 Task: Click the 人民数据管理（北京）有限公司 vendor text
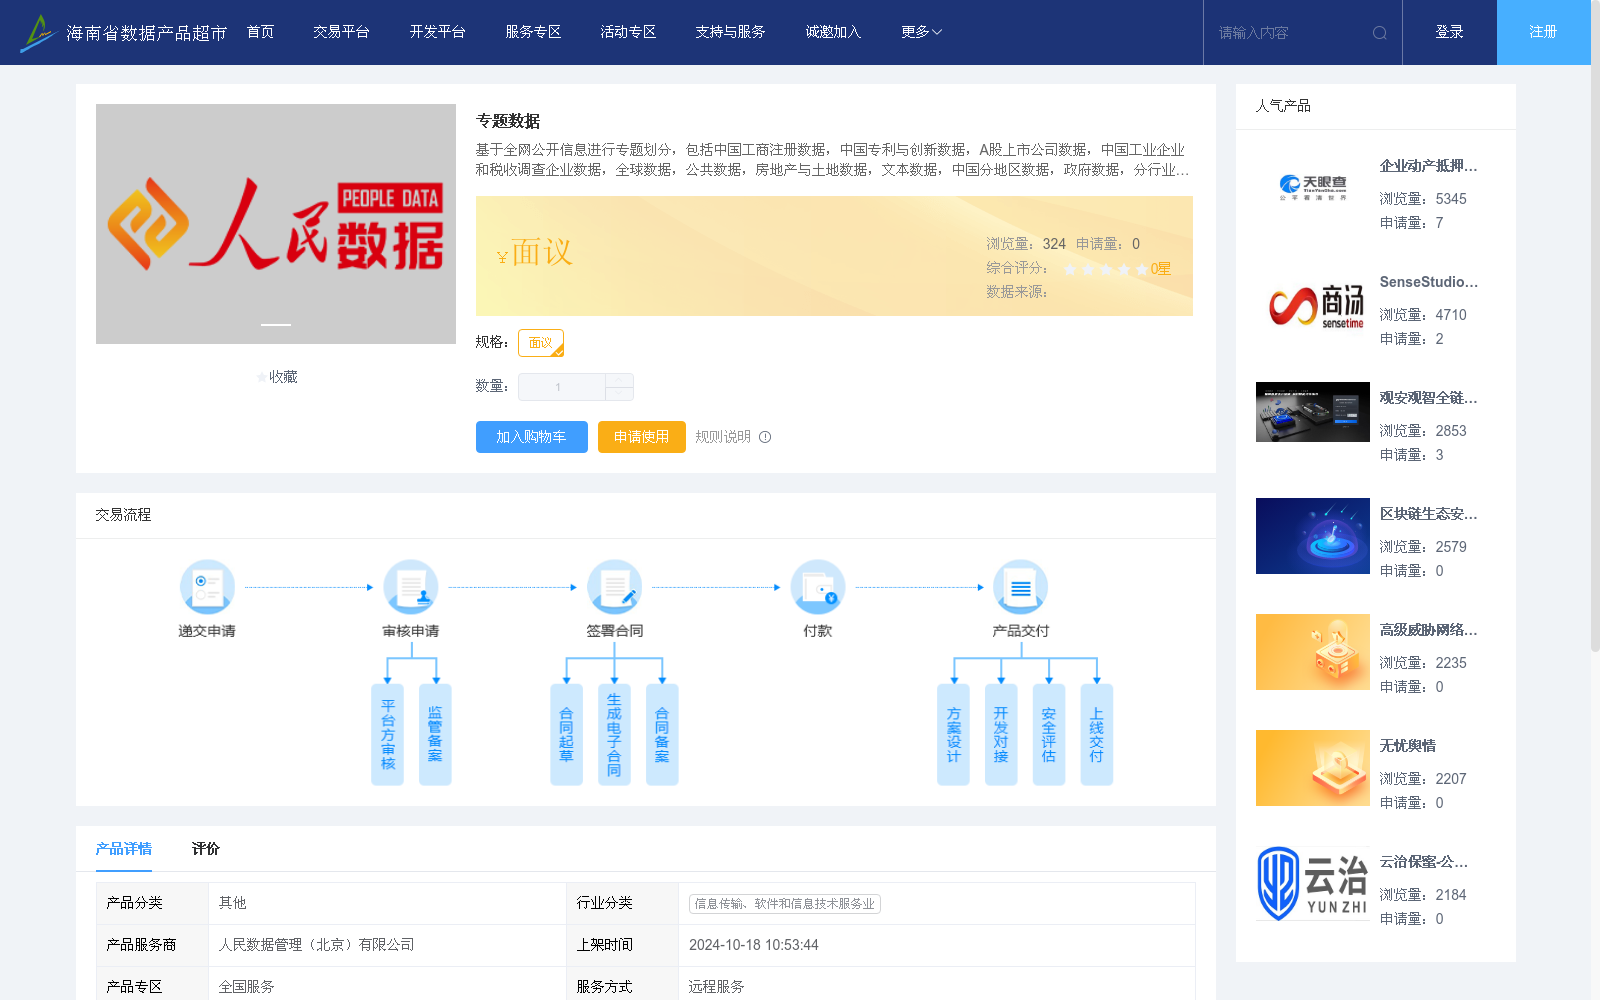(316, 945)
